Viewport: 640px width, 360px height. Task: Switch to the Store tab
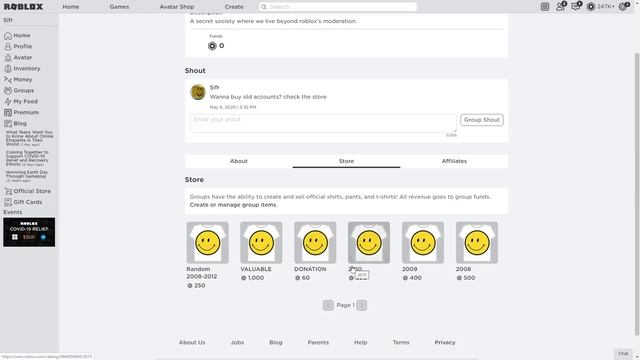click(x=347, y=161)
